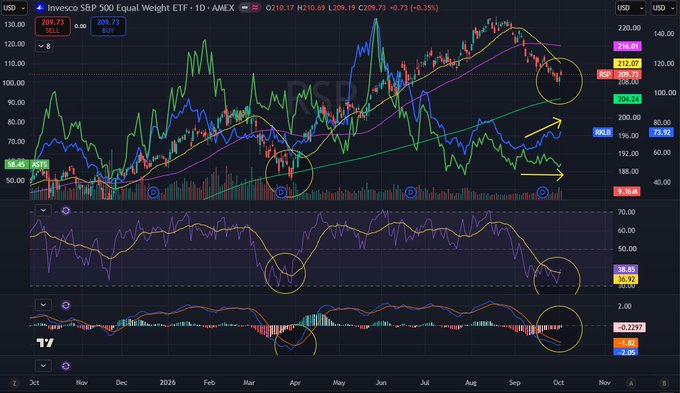680x393 pixels.
Task: Click the Jun label on the time axis
Action: pyautogui.click(x=381, y=383)
